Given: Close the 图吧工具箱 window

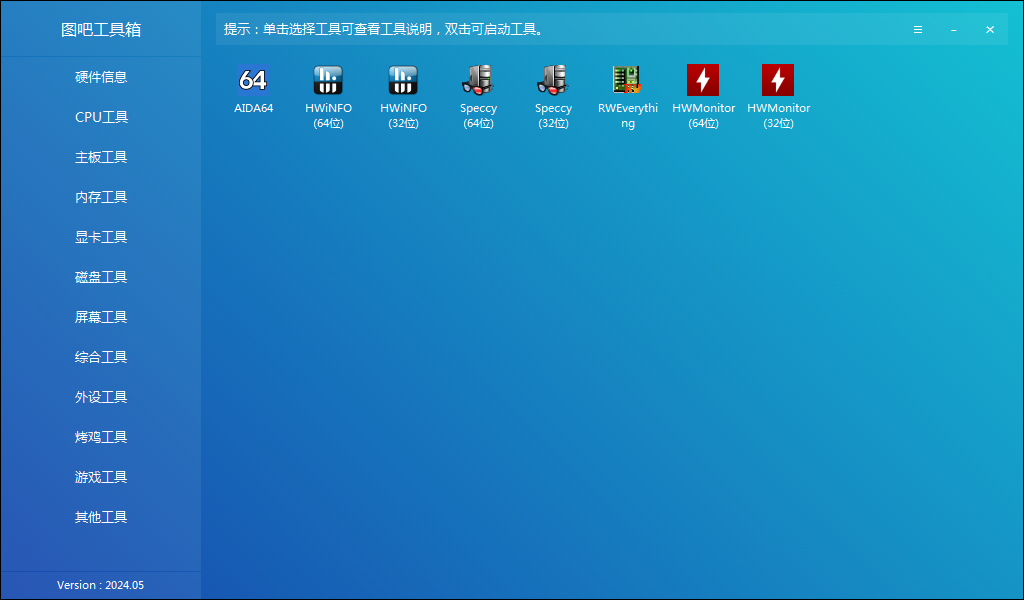Looking at the screenshot, I should pos(990,29).
